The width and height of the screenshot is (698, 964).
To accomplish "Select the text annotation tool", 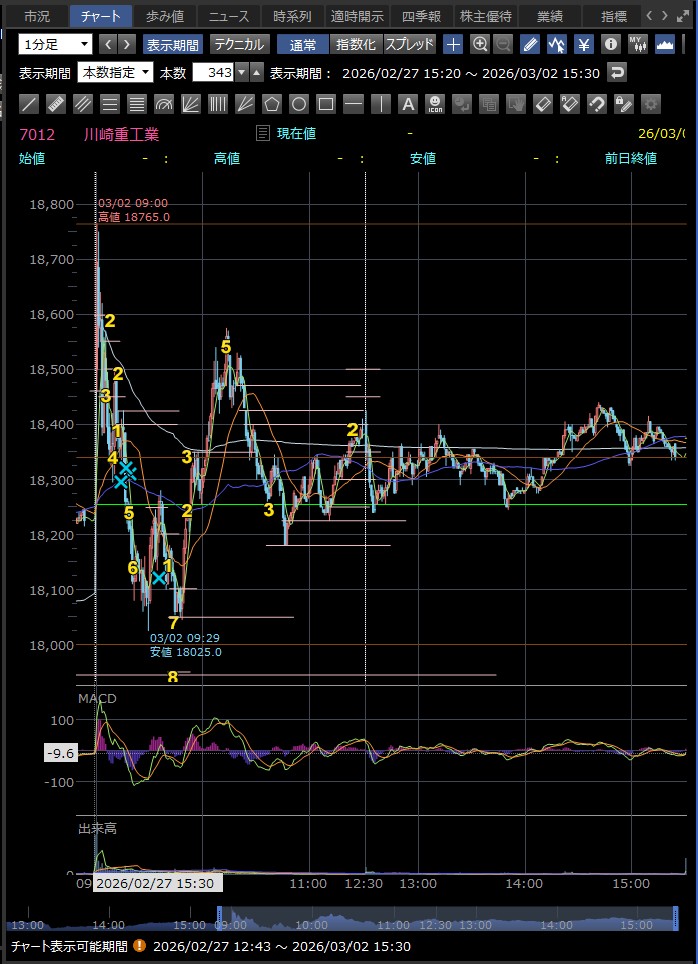I will [407, 104].
